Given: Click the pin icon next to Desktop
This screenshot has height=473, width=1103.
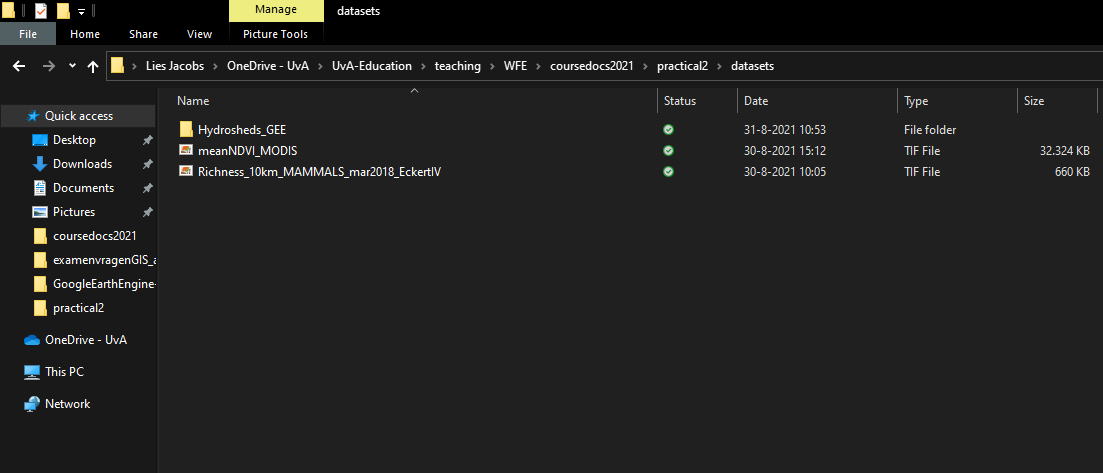Looking at the screenshot, I should tap(147, 140).
